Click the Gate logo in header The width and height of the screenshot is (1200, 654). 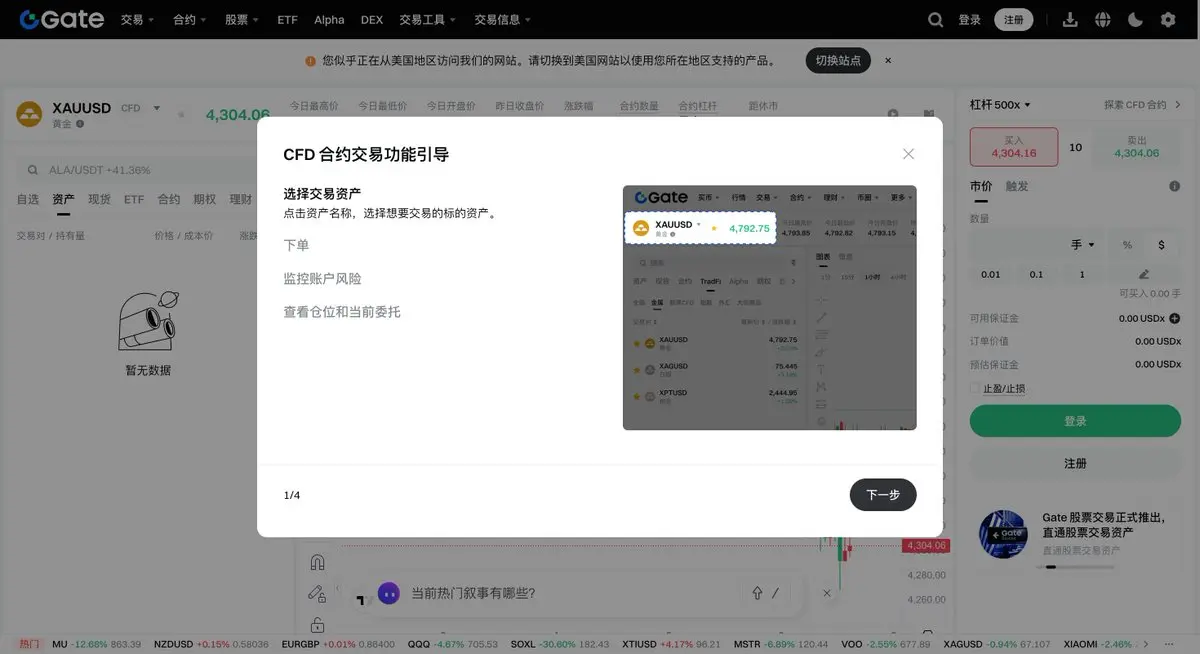click(x=62, y=19)
